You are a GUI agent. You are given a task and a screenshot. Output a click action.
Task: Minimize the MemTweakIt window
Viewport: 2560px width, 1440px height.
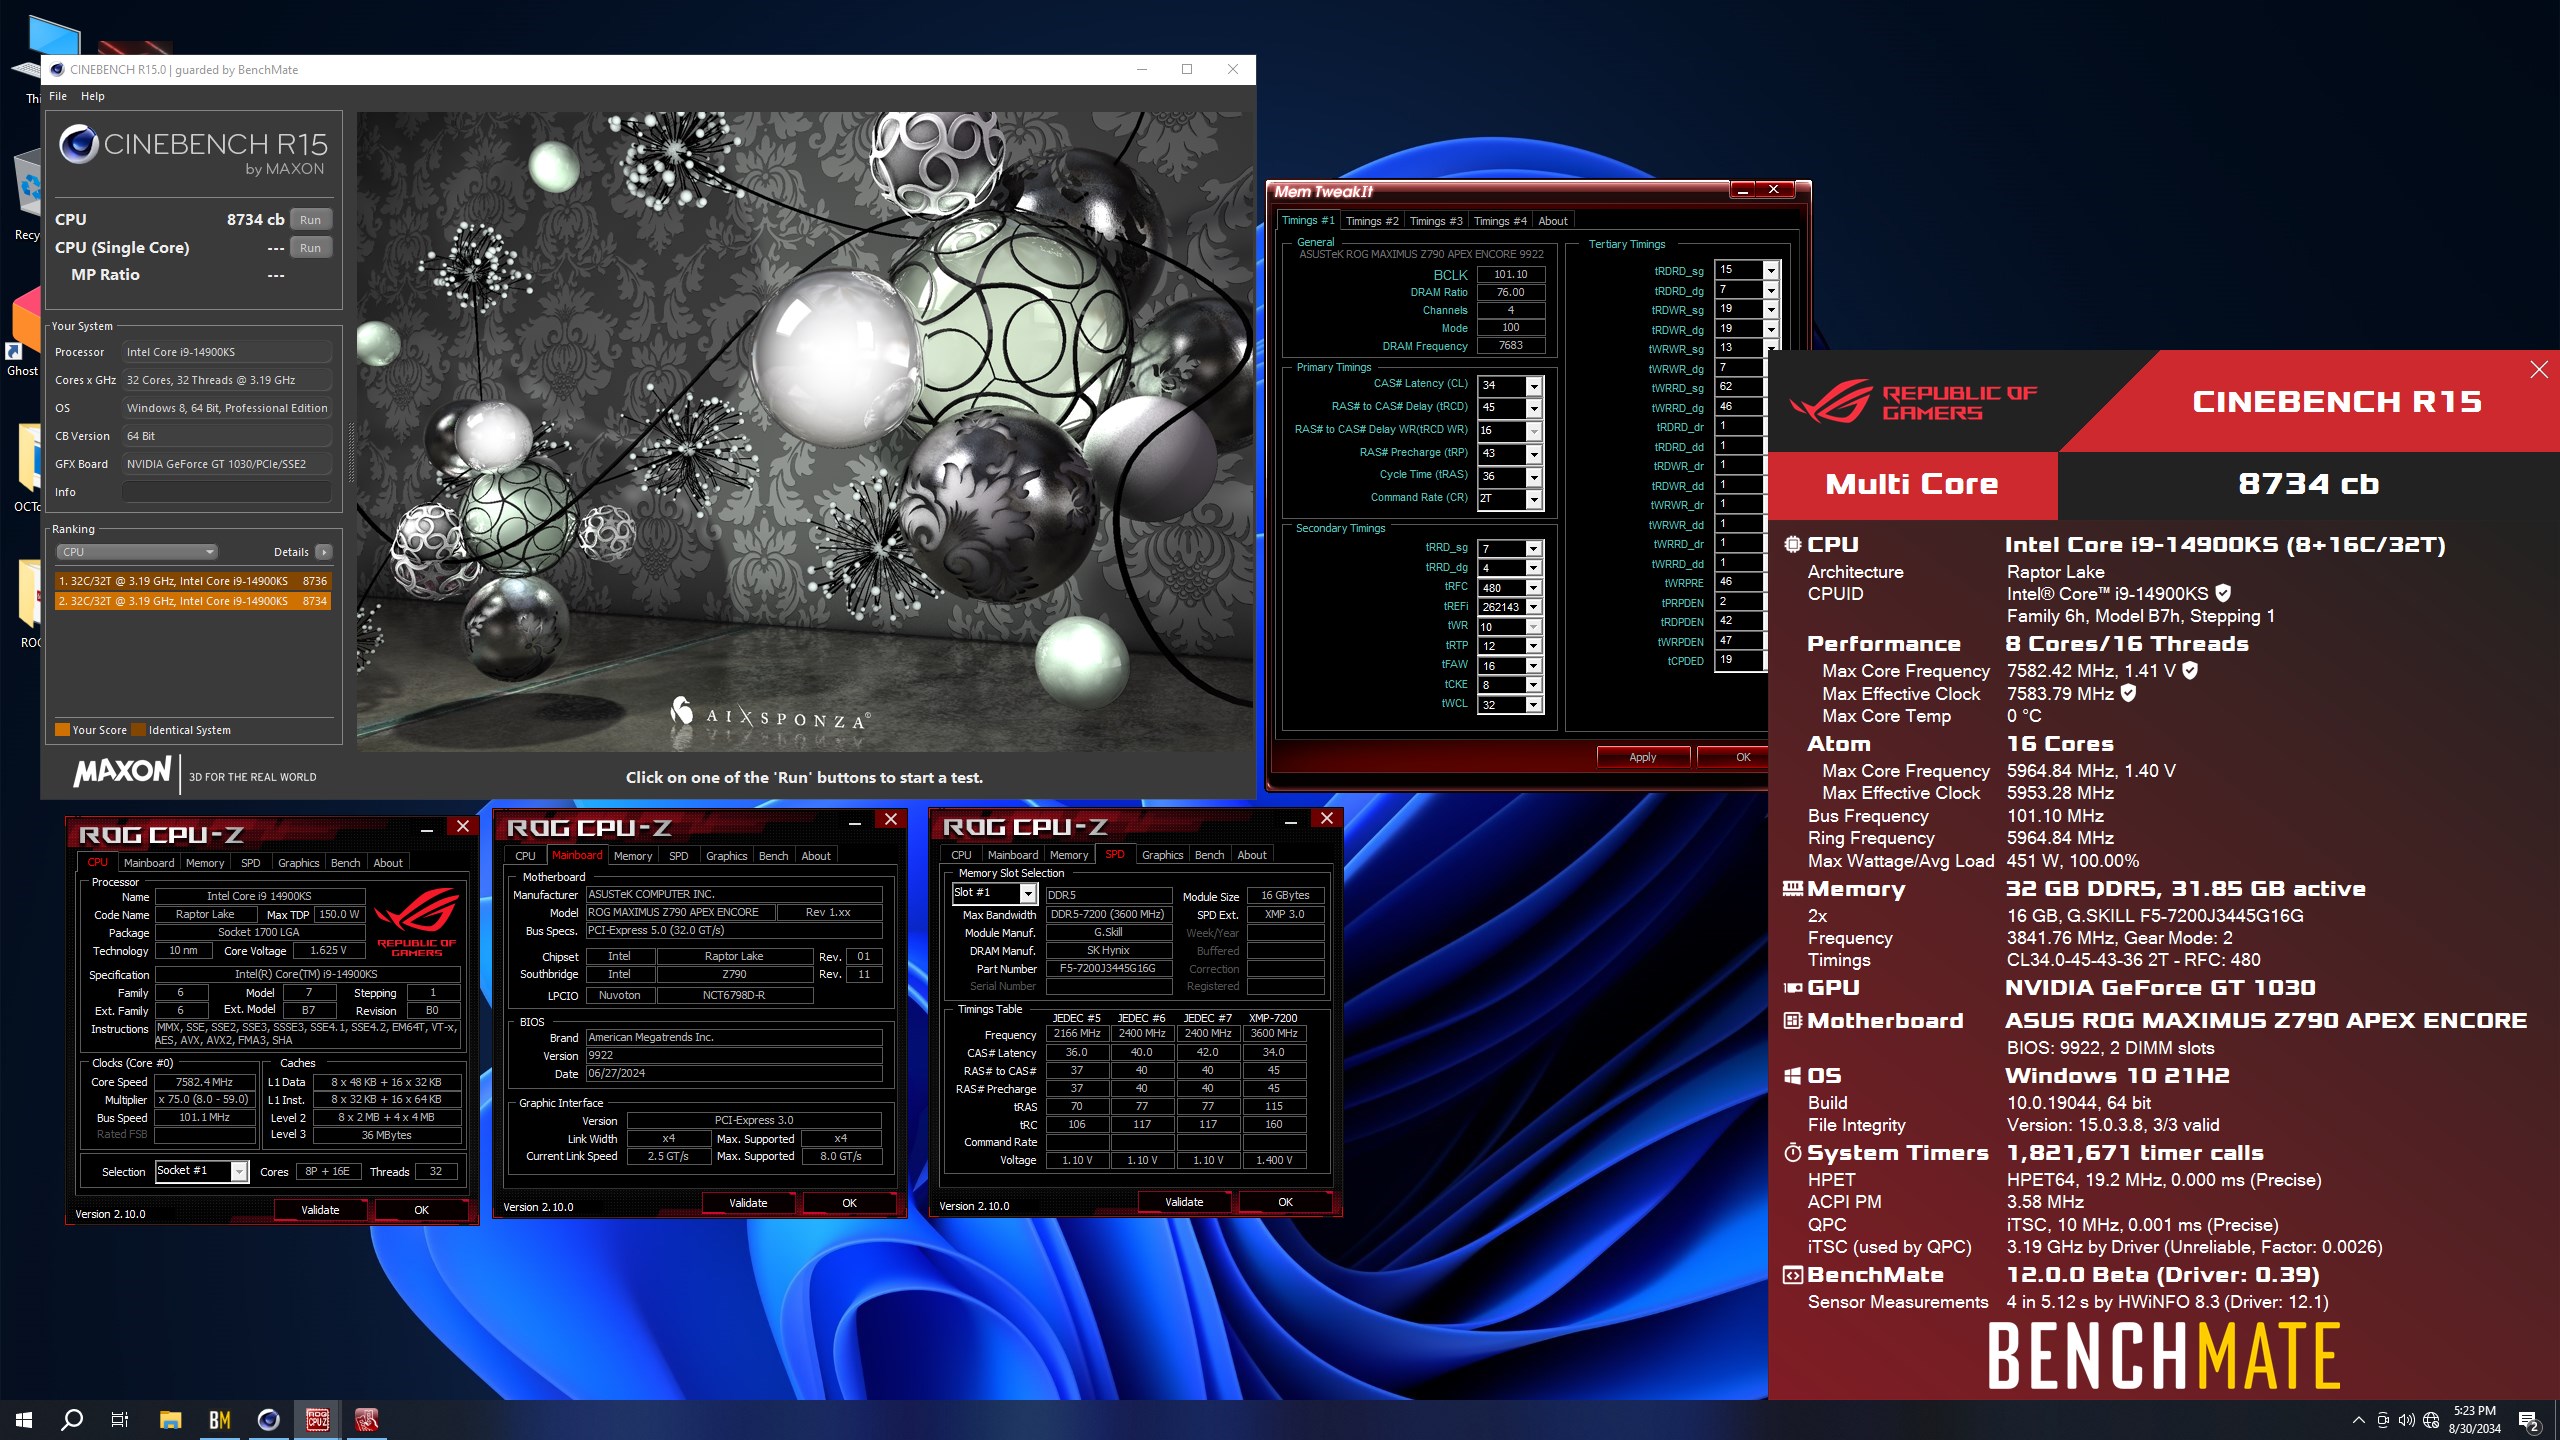pyautogui.click(x=1743, y=190)
